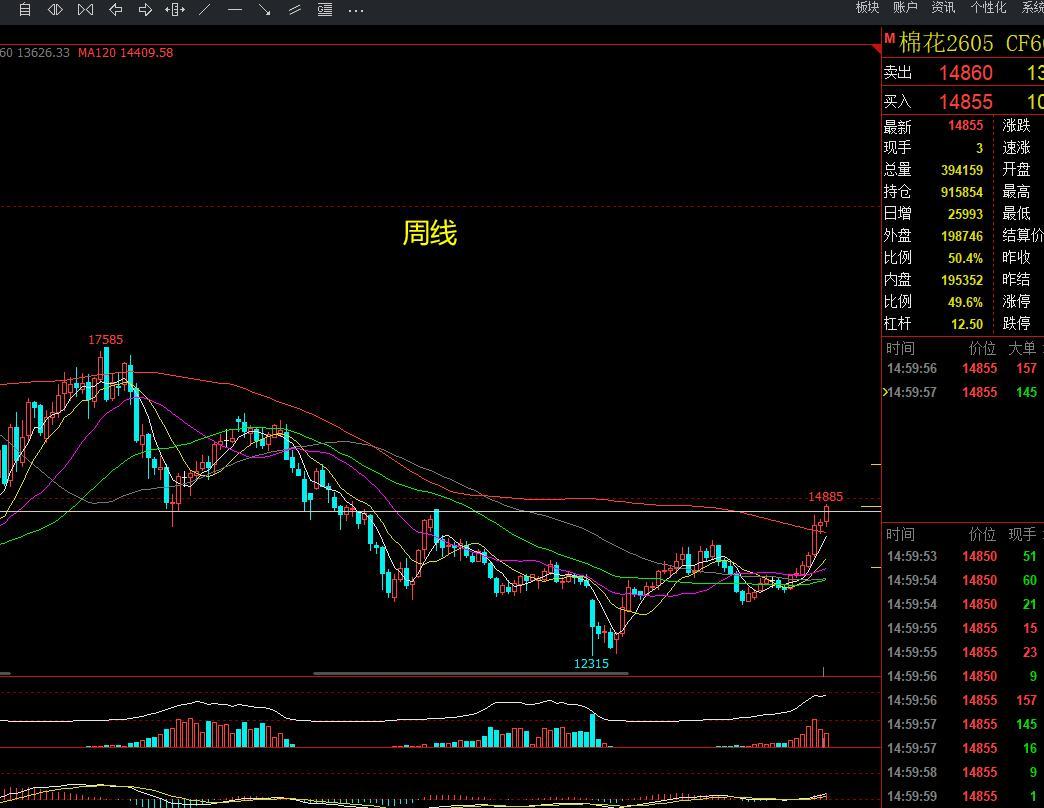Select the measuring ruler tool icon

click(x=175, y=9)
